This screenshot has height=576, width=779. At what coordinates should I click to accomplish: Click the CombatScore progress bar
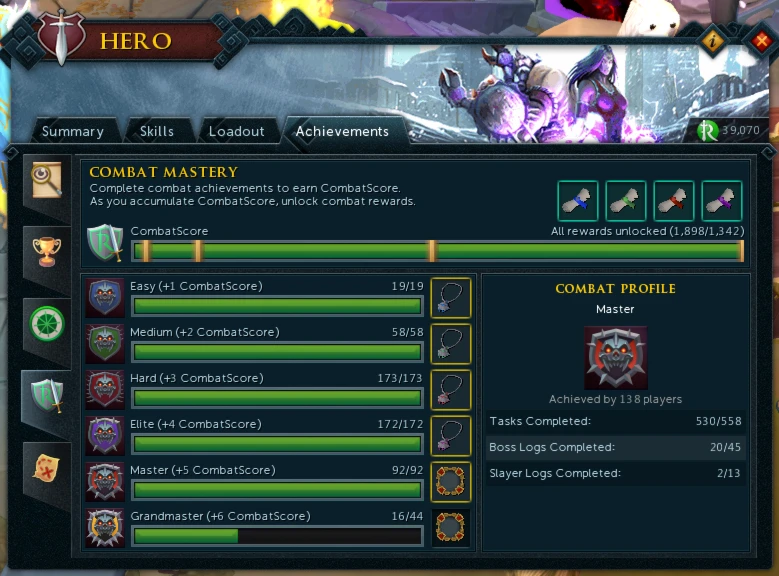tap(438, 251)
